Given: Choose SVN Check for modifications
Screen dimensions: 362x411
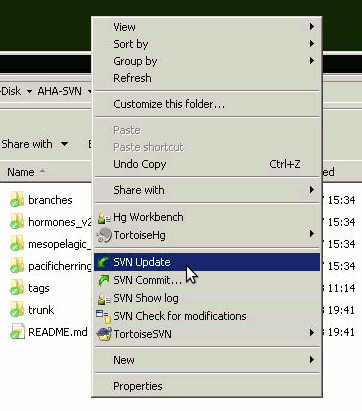Looking at the screenshot, I should pos(207,316).
